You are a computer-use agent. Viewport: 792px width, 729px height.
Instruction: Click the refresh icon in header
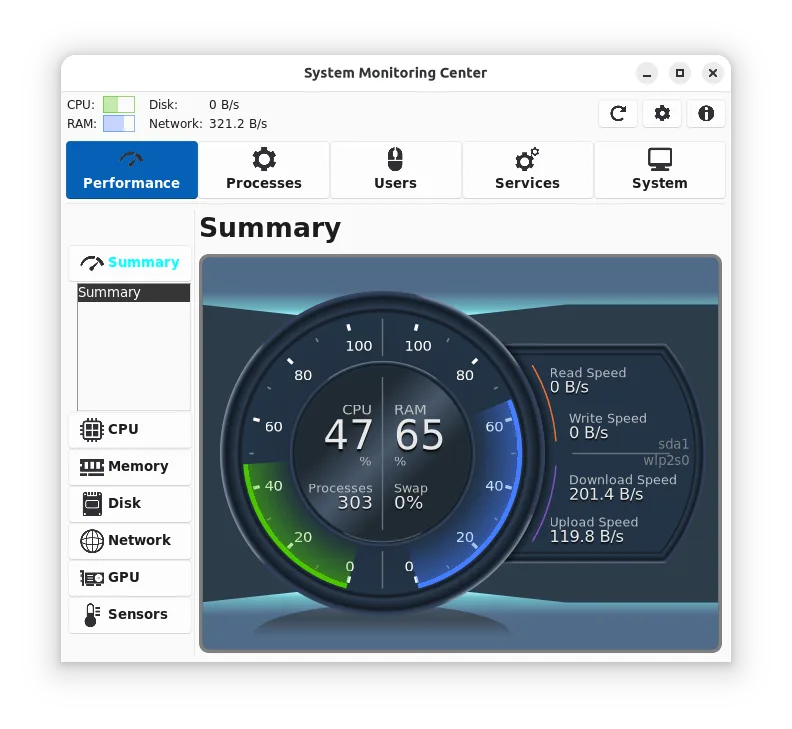618,113
